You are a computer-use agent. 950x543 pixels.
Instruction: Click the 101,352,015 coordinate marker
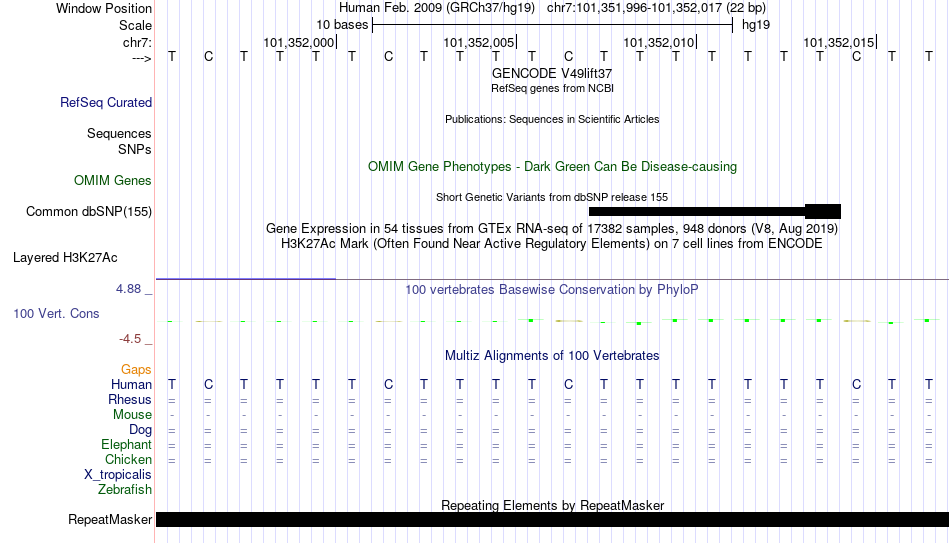pos(839,42)
